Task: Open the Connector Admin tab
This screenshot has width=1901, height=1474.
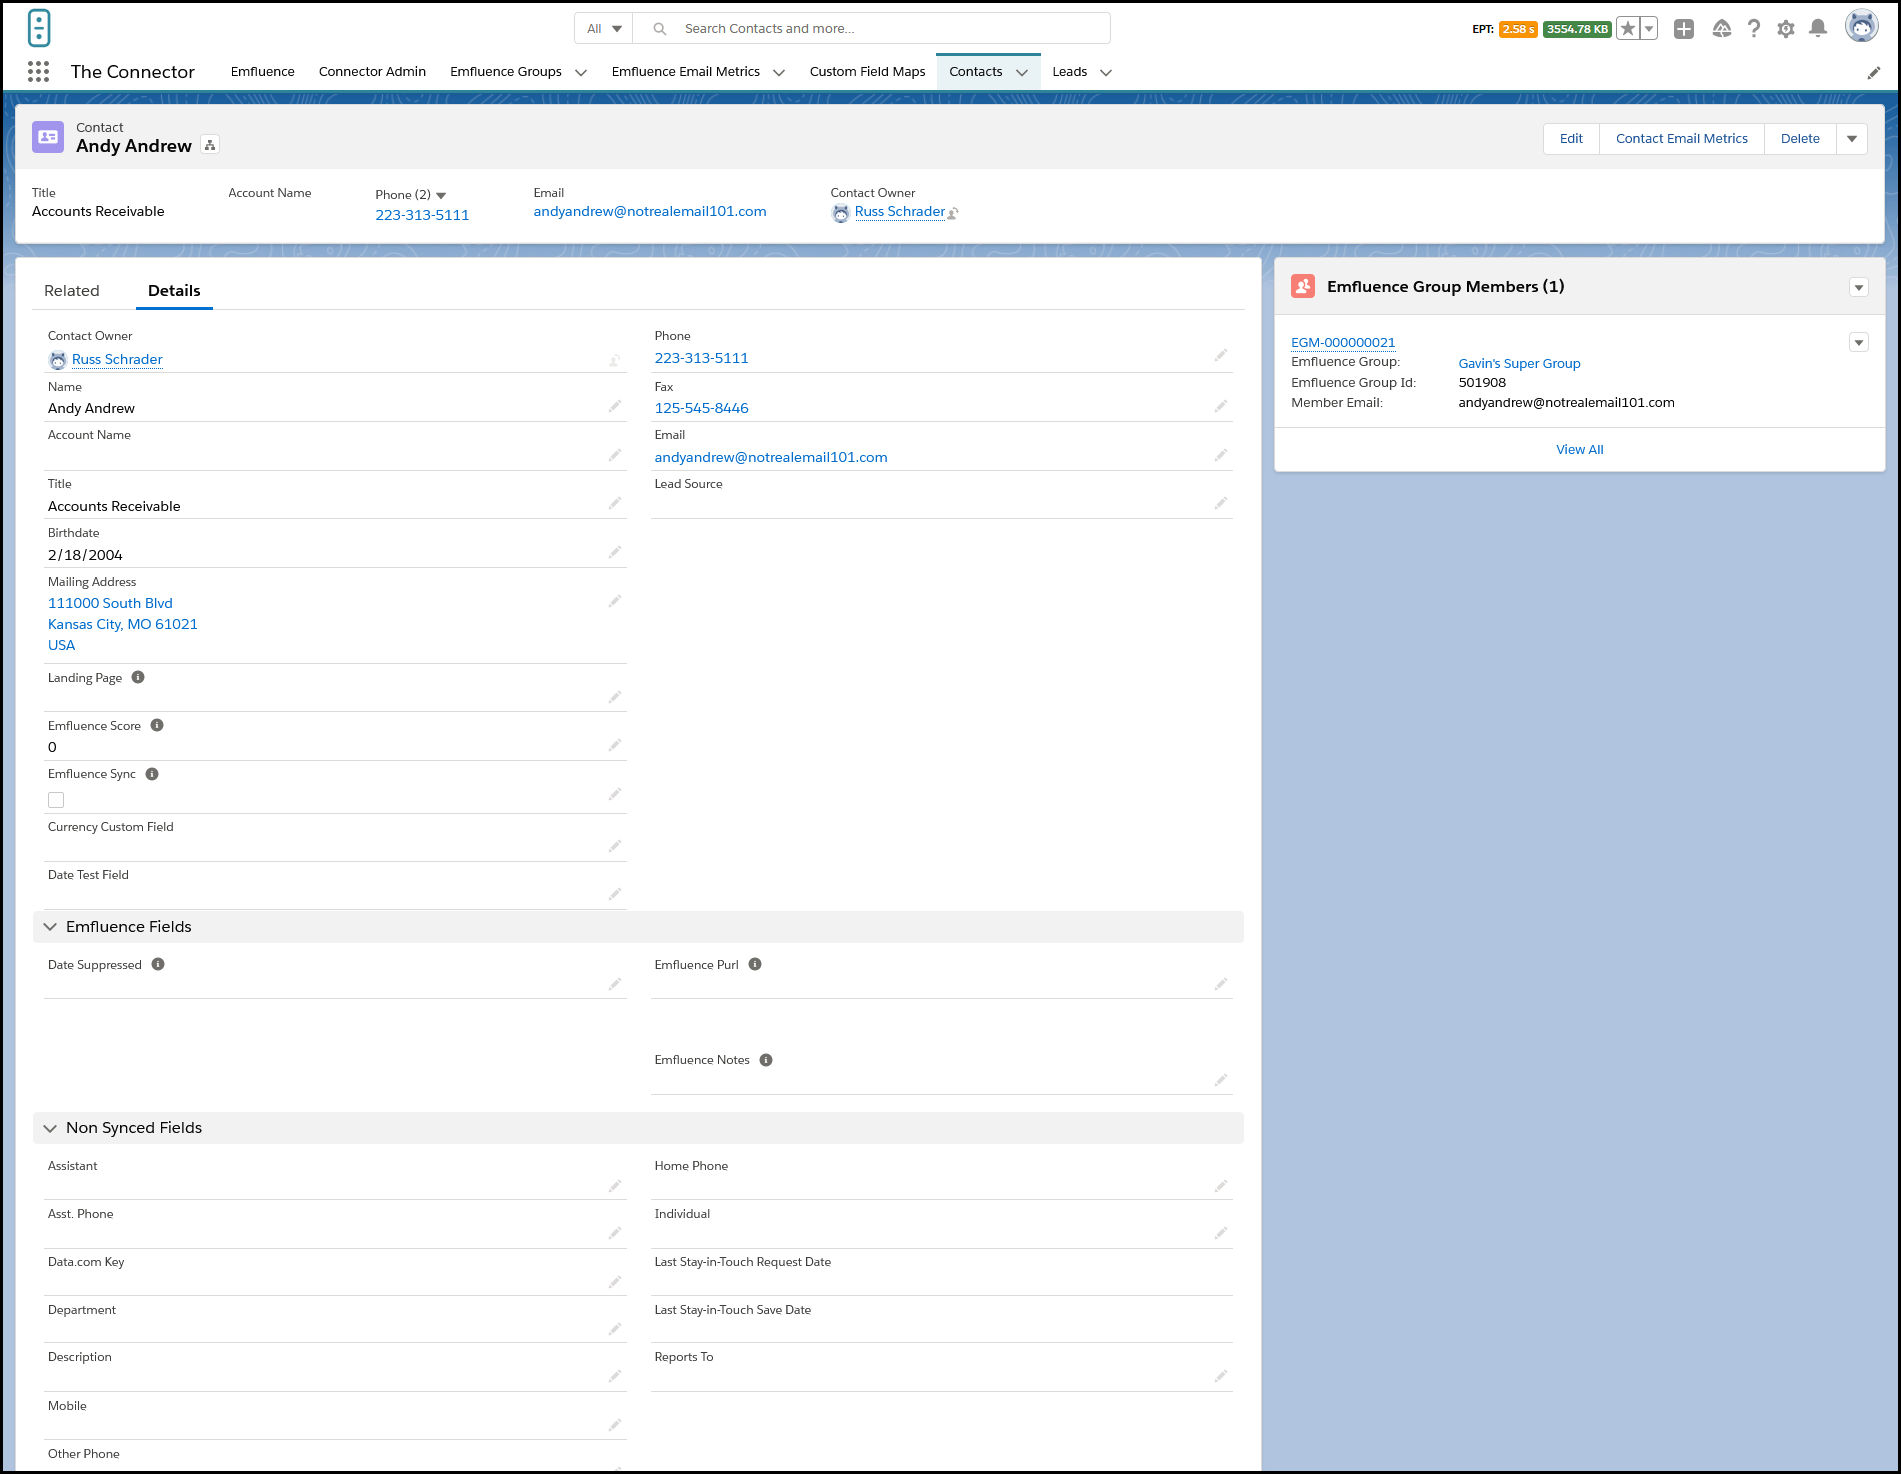Action: click(372, 72)
